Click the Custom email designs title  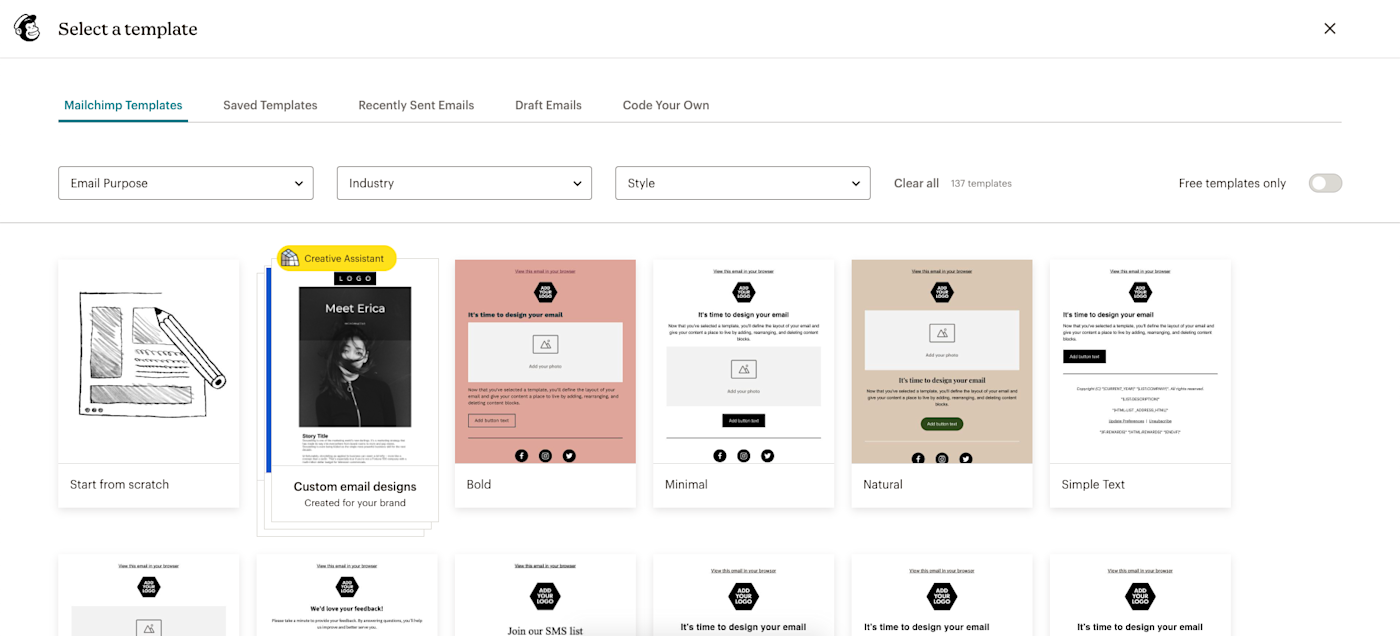click(355, 487)
